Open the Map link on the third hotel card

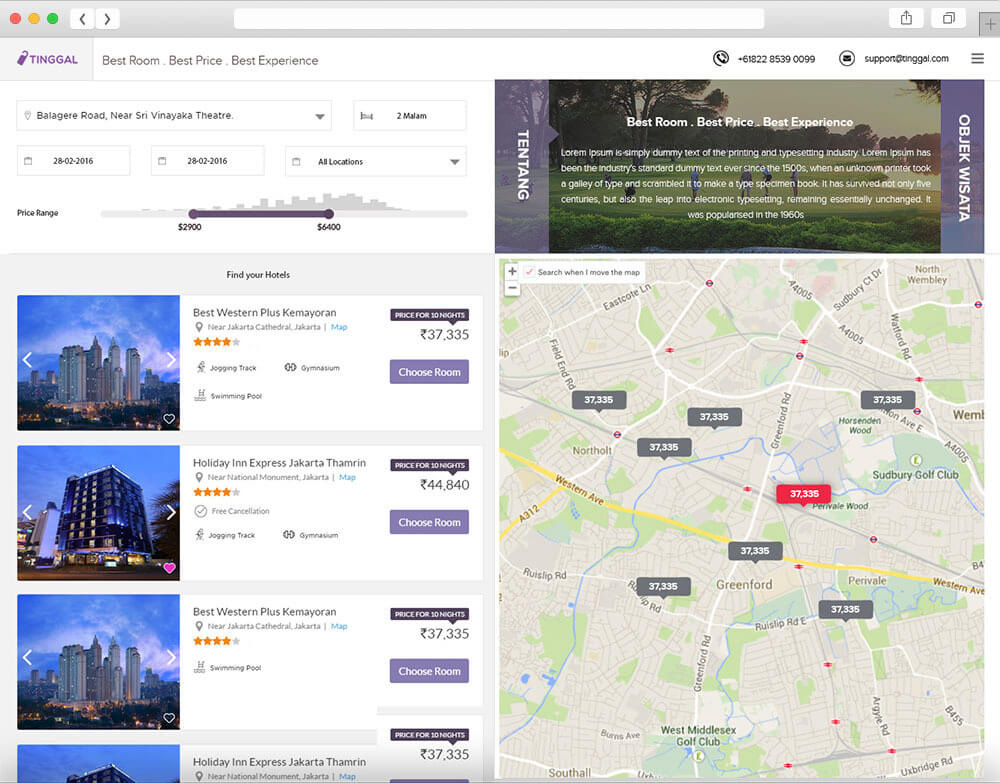(339, 626)
